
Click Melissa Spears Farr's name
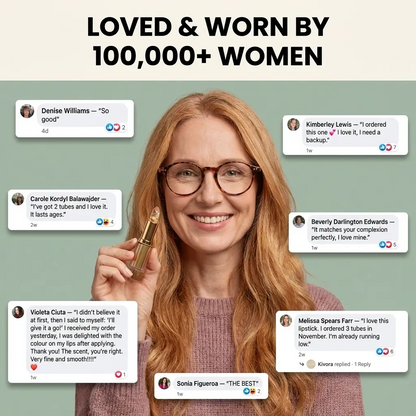click(325, 321)
